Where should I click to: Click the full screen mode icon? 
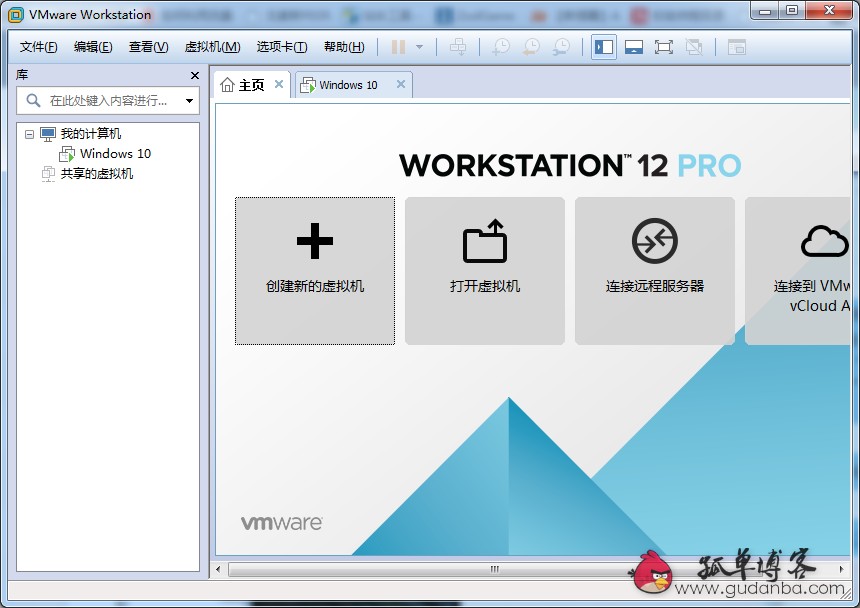point(664,47)
